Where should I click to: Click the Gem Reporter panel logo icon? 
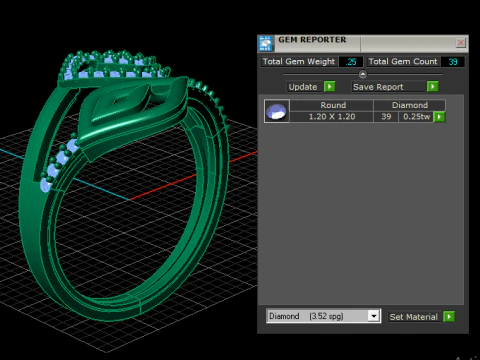[x=266, y=43]
